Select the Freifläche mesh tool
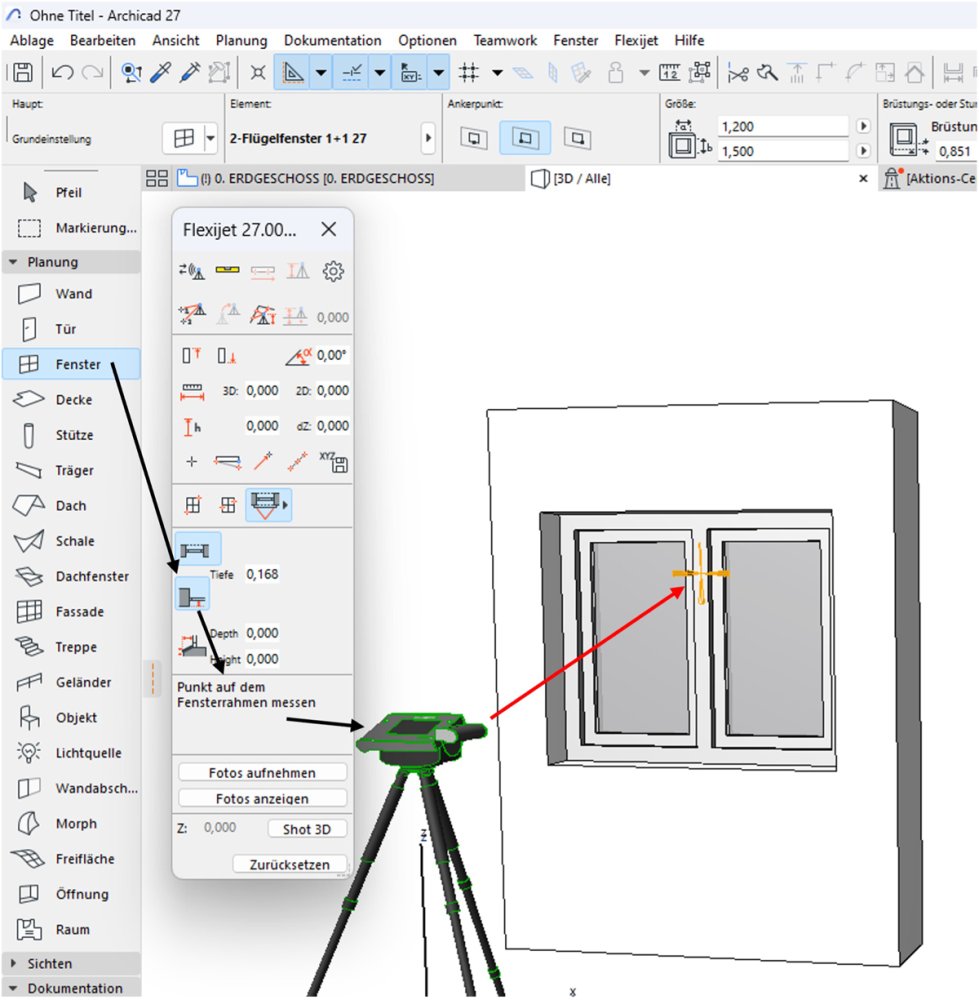 click(x=70, y=859)
